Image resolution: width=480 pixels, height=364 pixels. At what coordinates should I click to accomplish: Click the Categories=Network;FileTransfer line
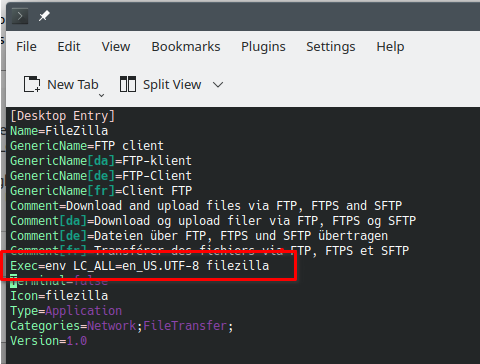(122, 326)
